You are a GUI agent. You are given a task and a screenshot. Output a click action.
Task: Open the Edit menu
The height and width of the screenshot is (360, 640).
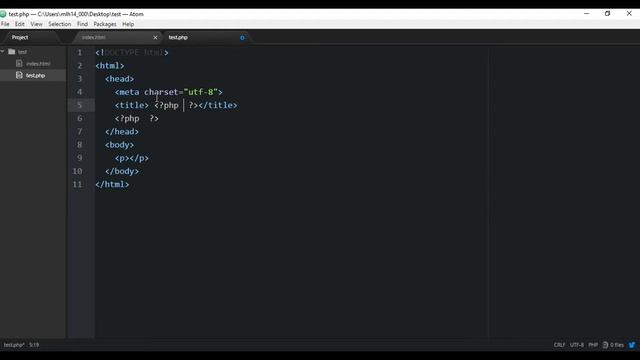point(20,24)
